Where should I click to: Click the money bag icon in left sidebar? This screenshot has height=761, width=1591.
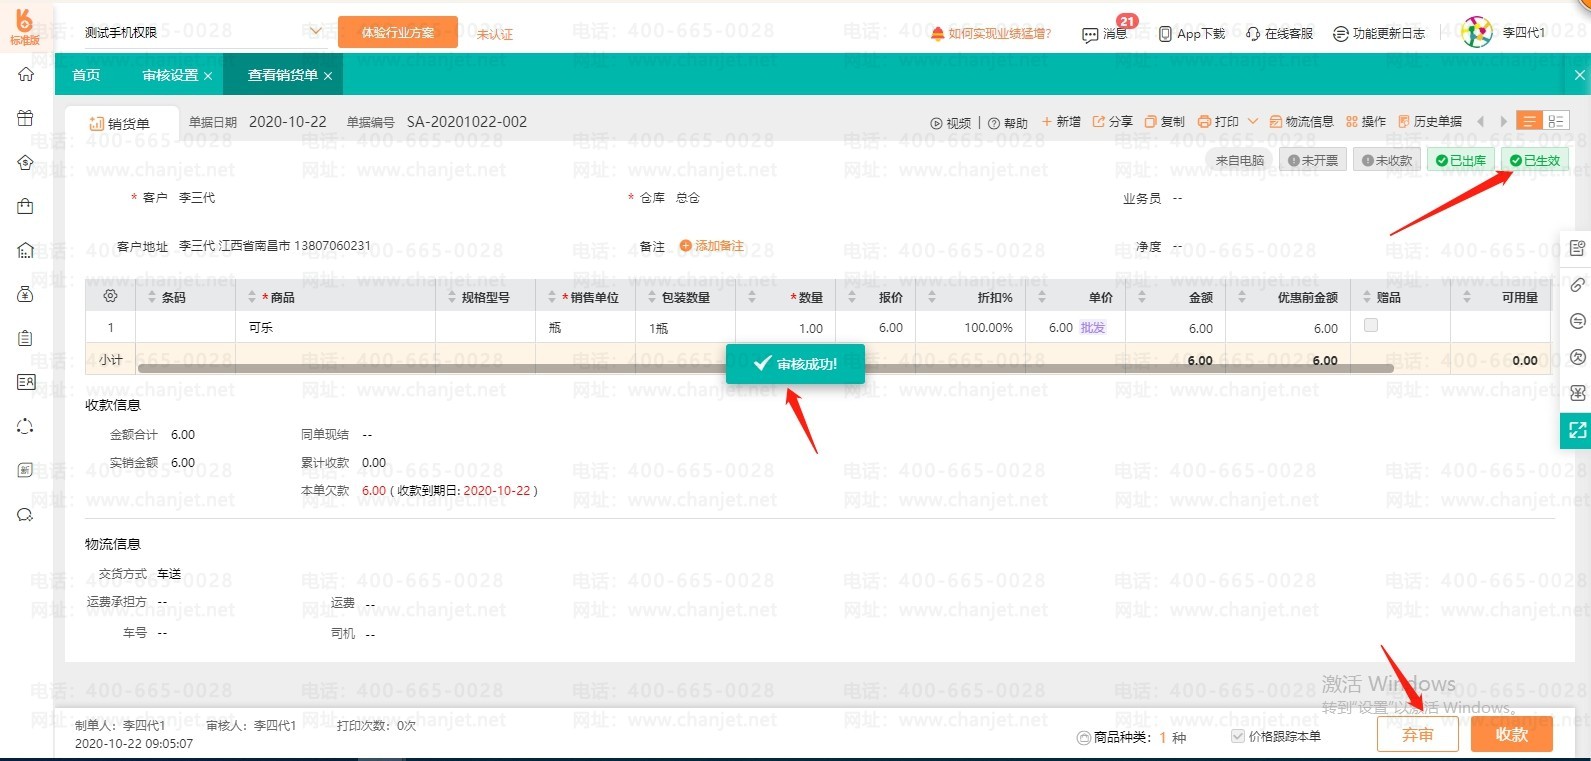coord(26,294)
